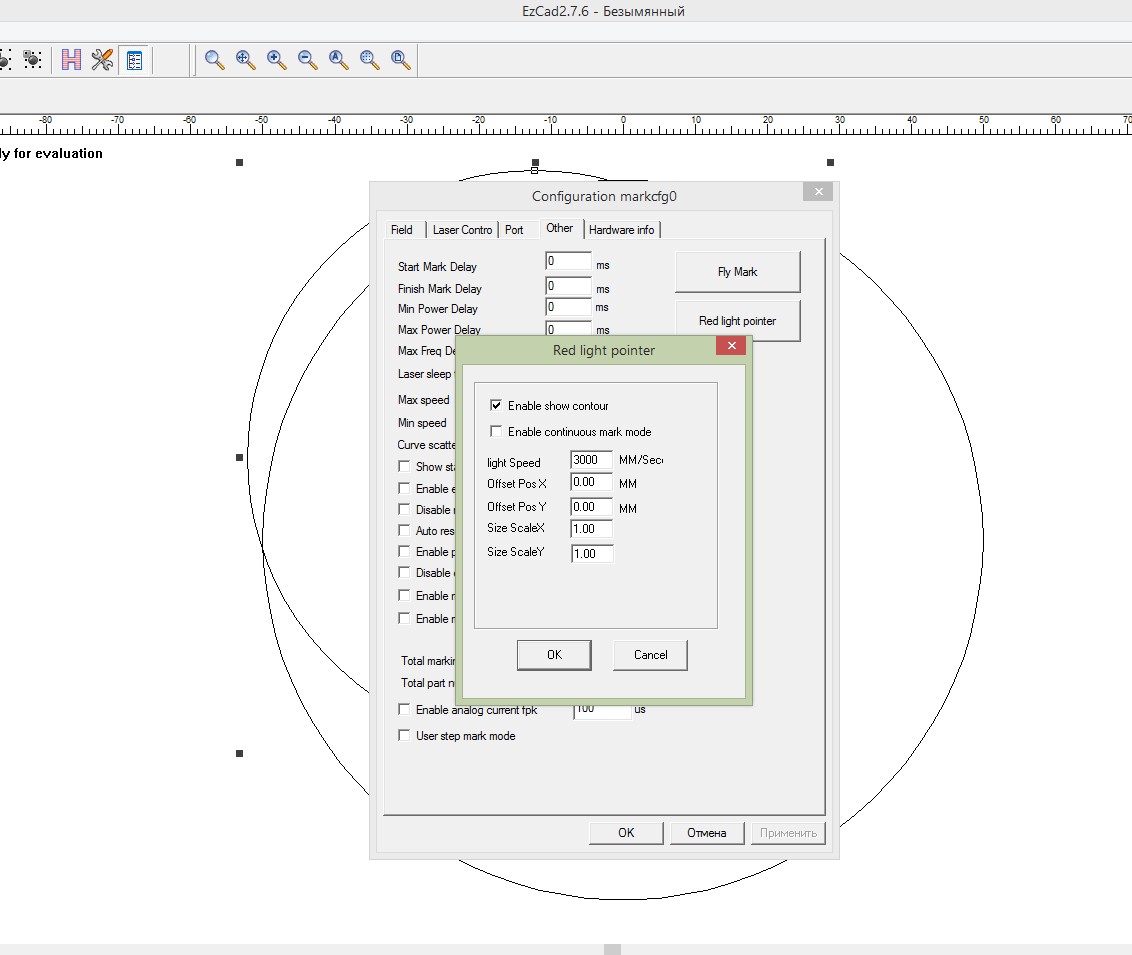
Task: Select the pan view magnifier icon
Action: [x=245, y=60]
